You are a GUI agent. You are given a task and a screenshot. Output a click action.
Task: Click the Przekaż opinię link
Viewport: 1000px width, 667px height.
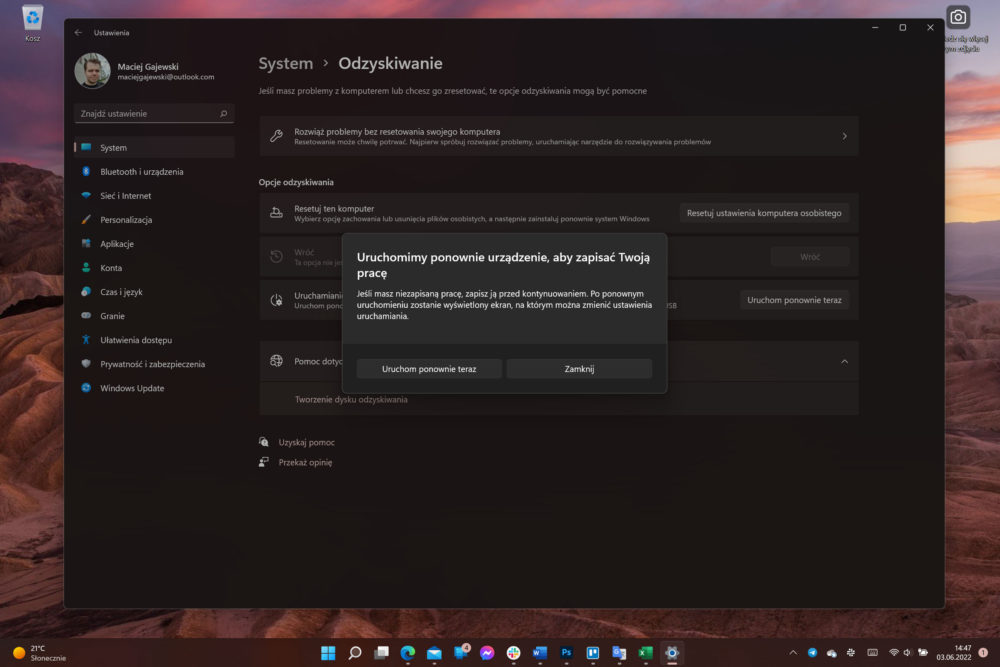(x=305, y=462)
